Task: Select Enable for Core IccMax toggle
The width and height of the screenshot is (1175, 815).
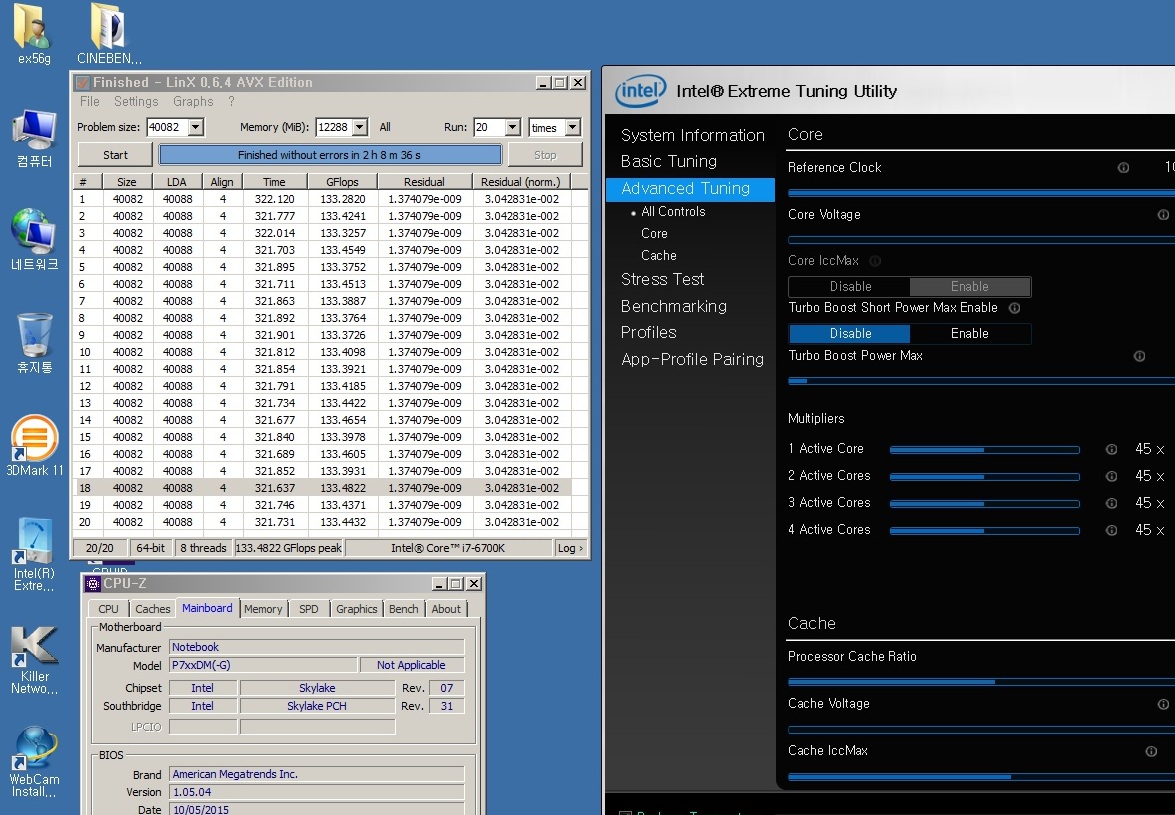Action: pos(970,286)
